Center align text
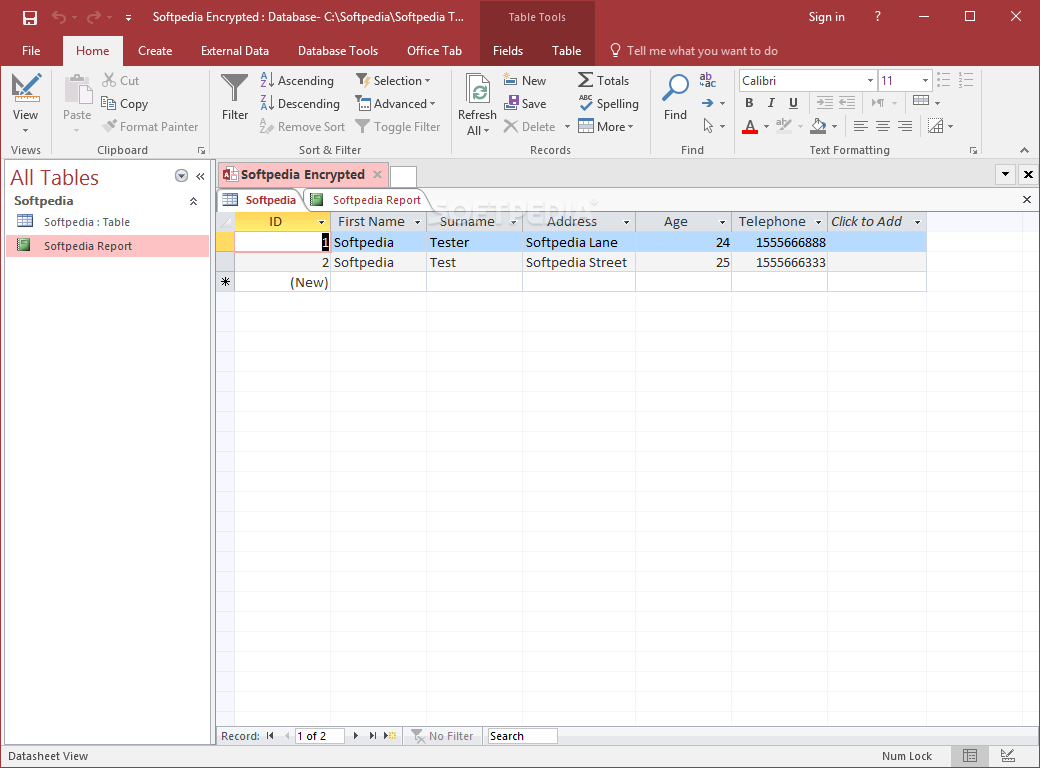 click(883, 126)
